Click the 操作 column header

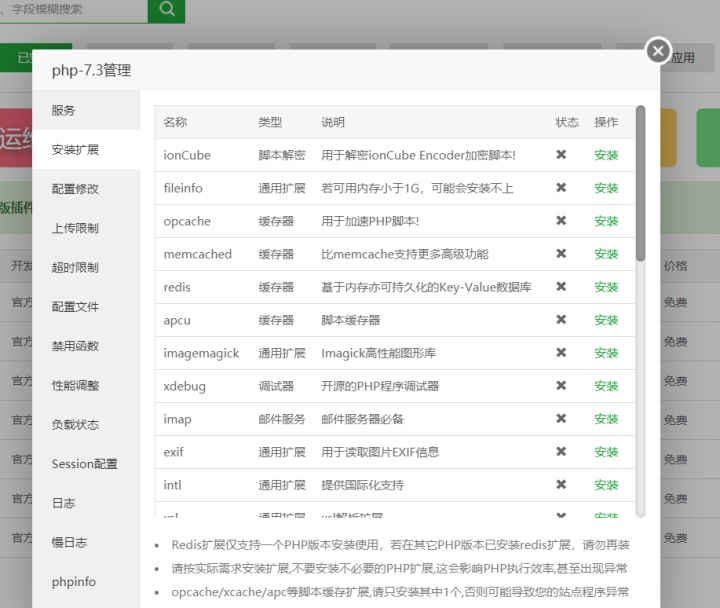click(606, 122)
